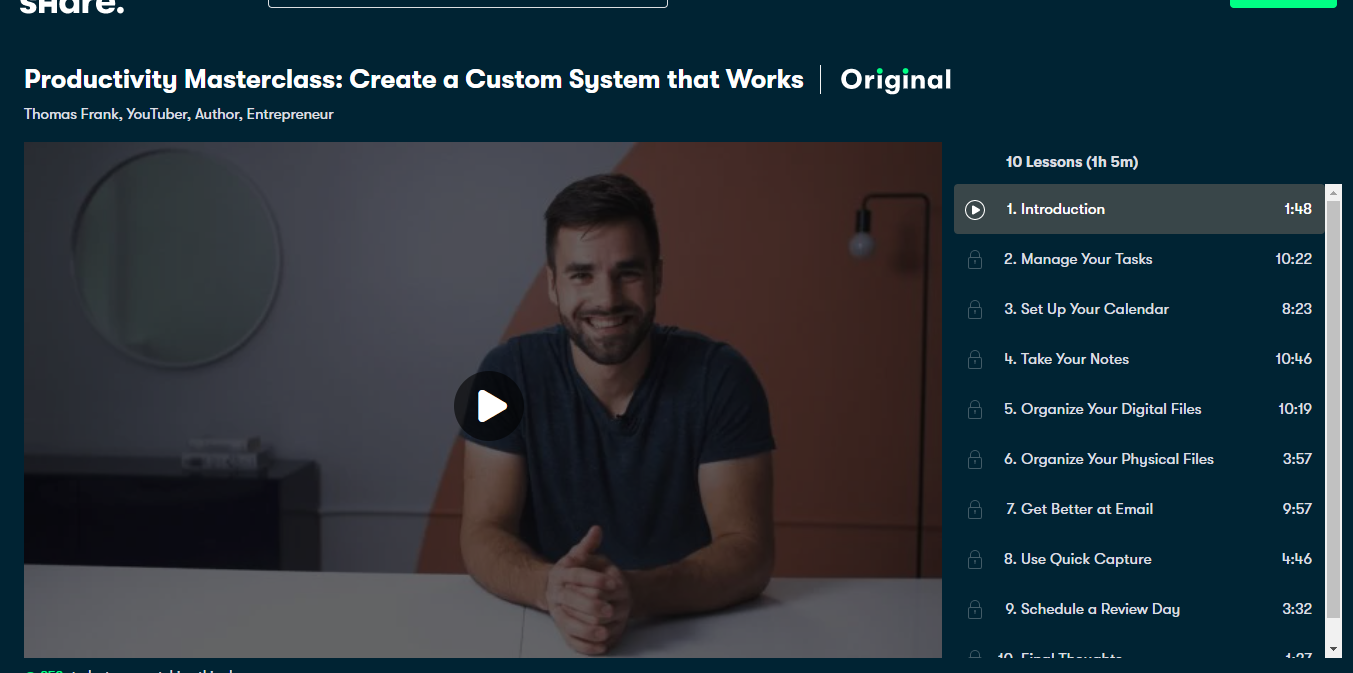Focus the search input field at top
This screenshot has height=673, width=1353.
pos(468,3)
